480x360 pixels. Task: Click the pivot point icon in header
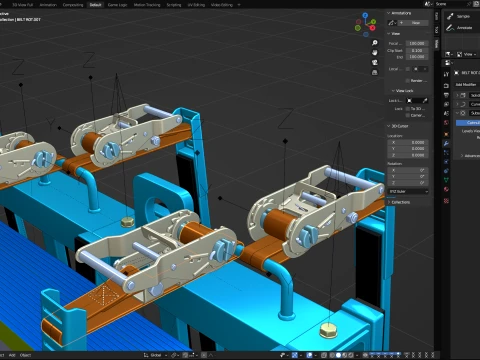[174, 355]
